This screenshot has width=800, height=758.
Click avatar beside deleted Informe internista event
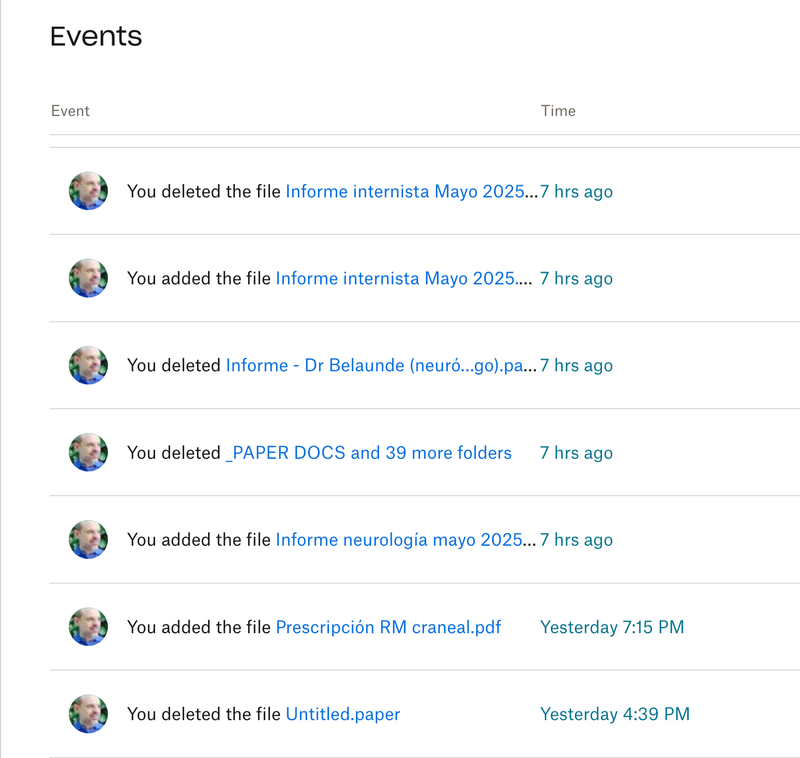pos(88,191)
